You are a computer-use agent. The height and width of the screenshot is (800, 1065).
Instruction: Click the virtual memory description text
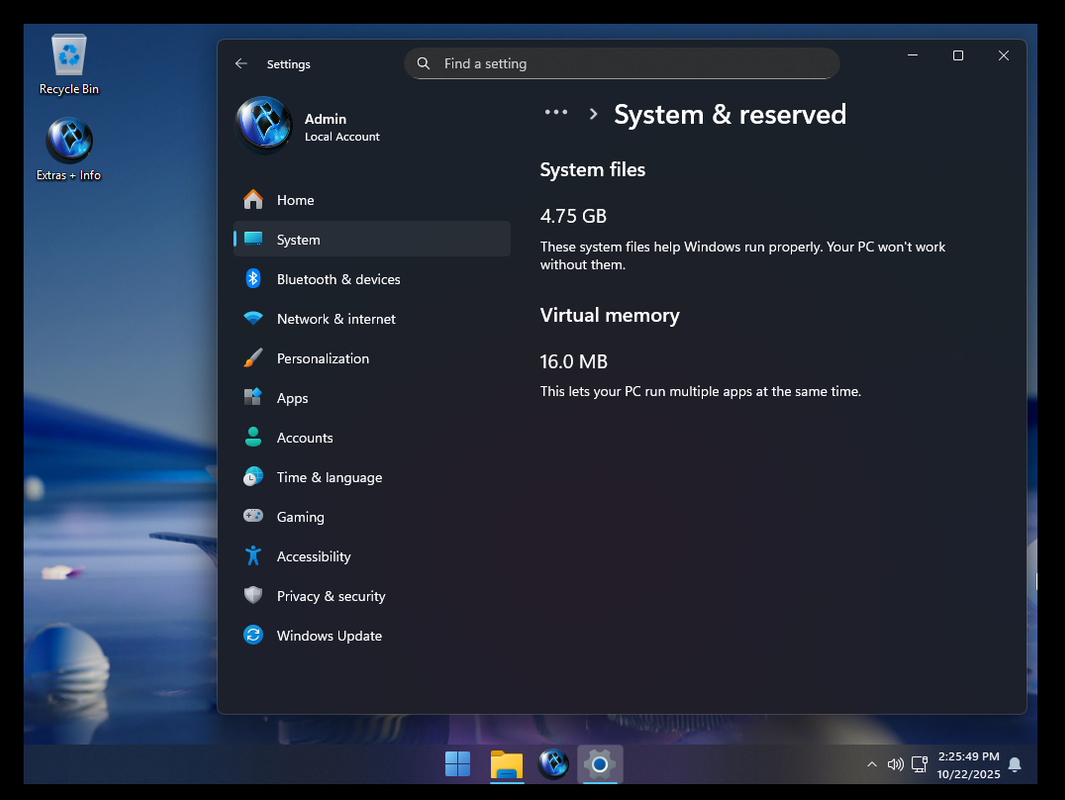click(700, 391)
